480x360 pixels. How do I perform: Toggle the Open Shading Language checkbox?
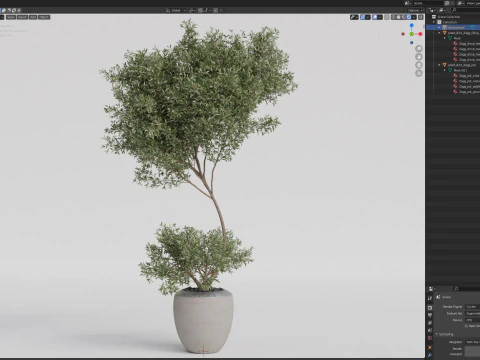pos(467,326)
